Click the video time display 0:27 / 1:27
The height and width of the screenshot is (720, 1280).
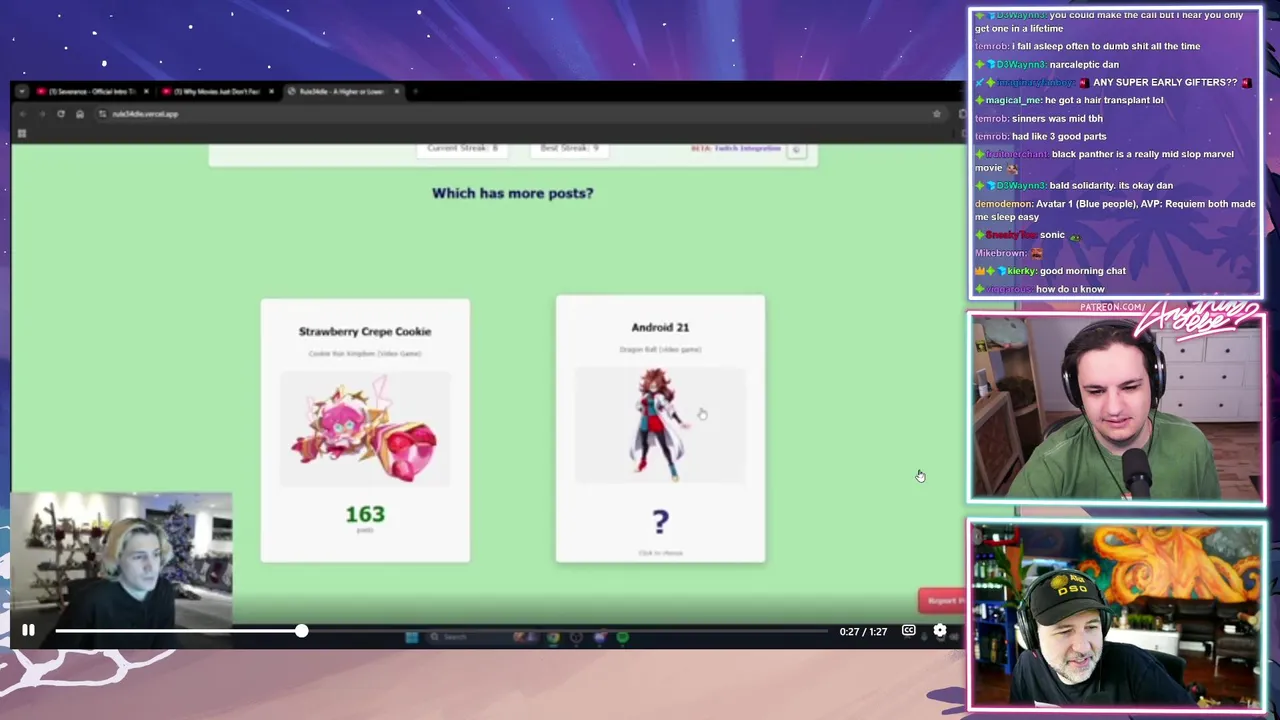pyautogui.click(x=863, y=631)
